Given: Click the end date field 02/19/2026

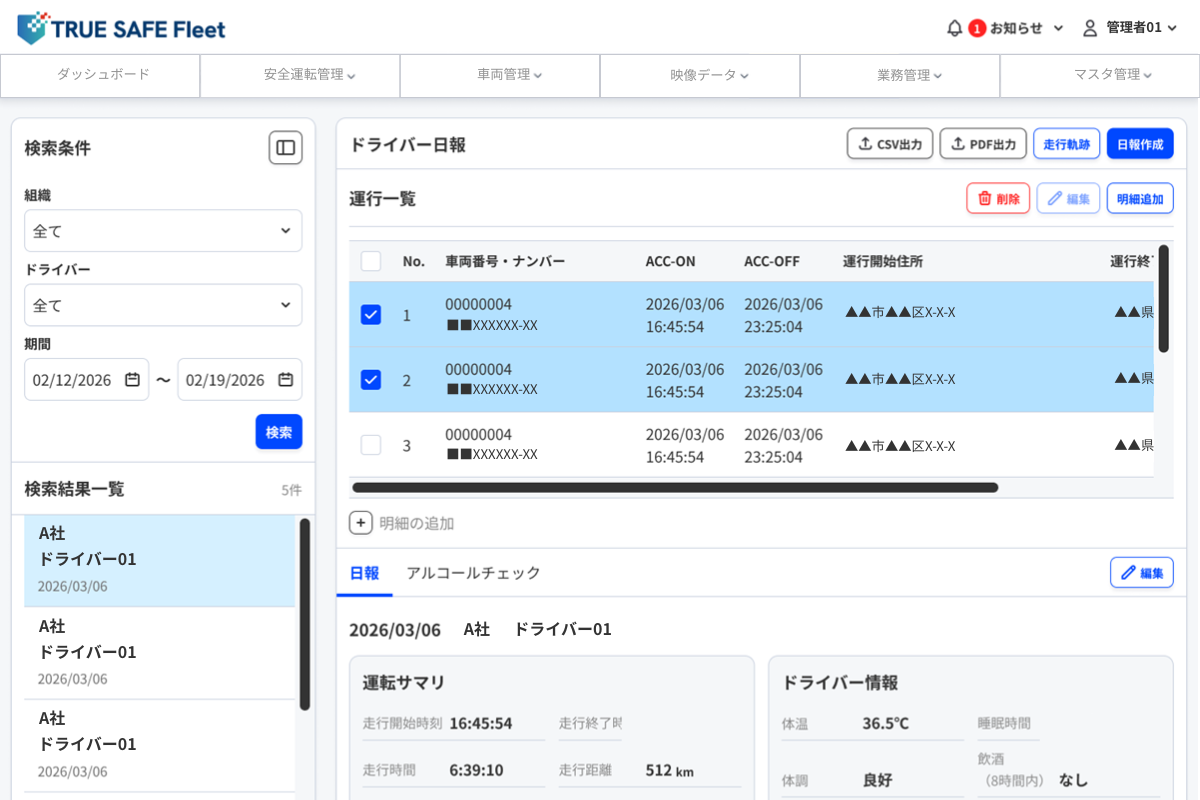Looking at the screenshot, I should point(240,380).
